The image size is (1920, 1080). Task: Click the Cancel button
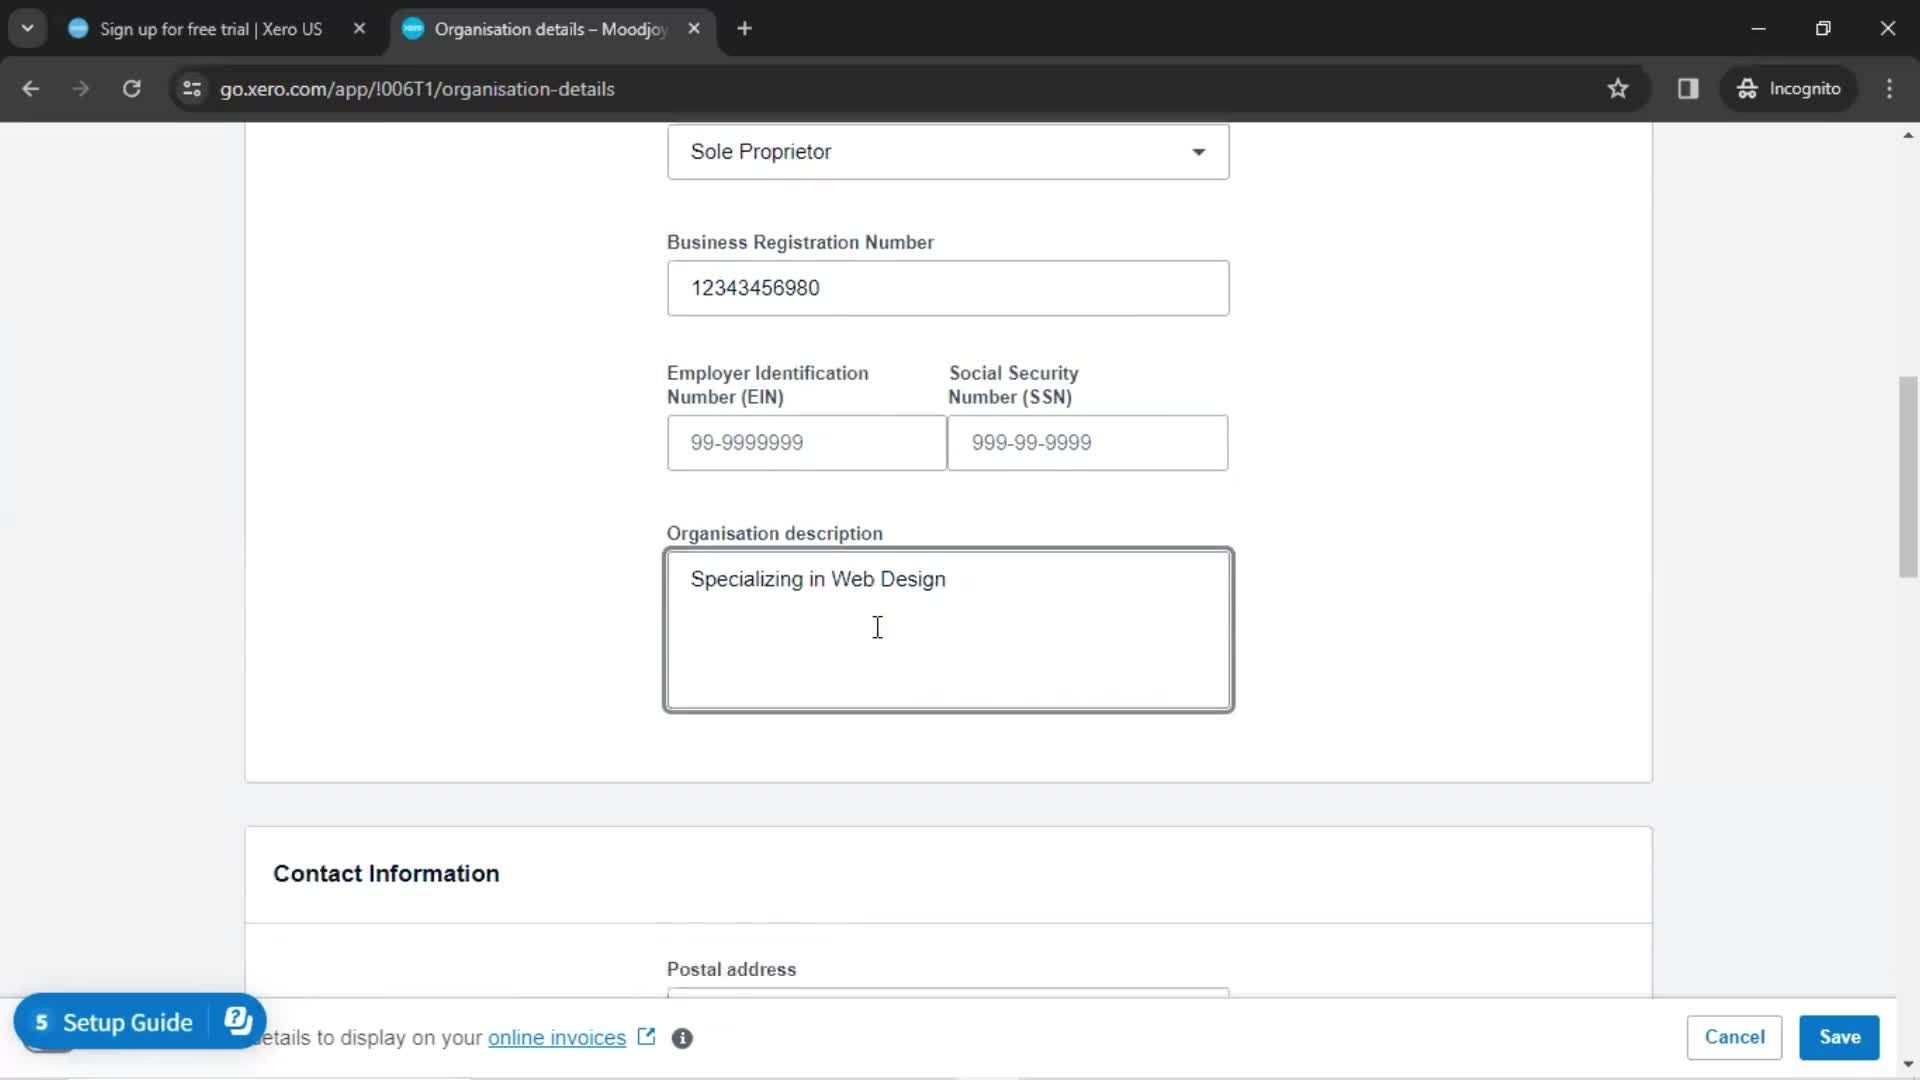pos(1734,1037)
